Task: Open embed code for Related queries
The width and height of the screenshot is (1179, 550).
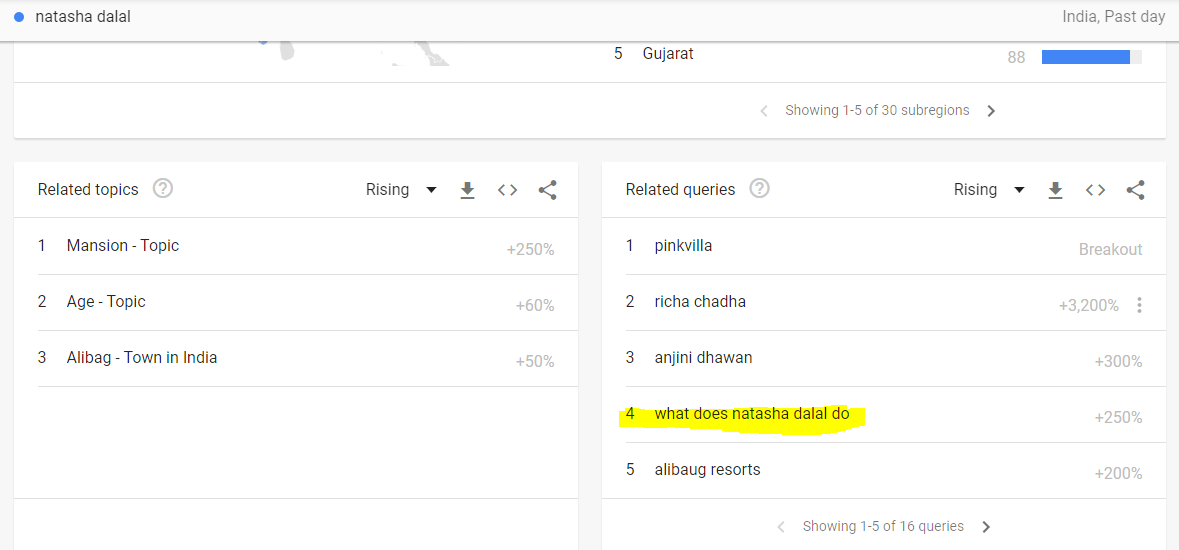Action: click(x=1096, y=190)
